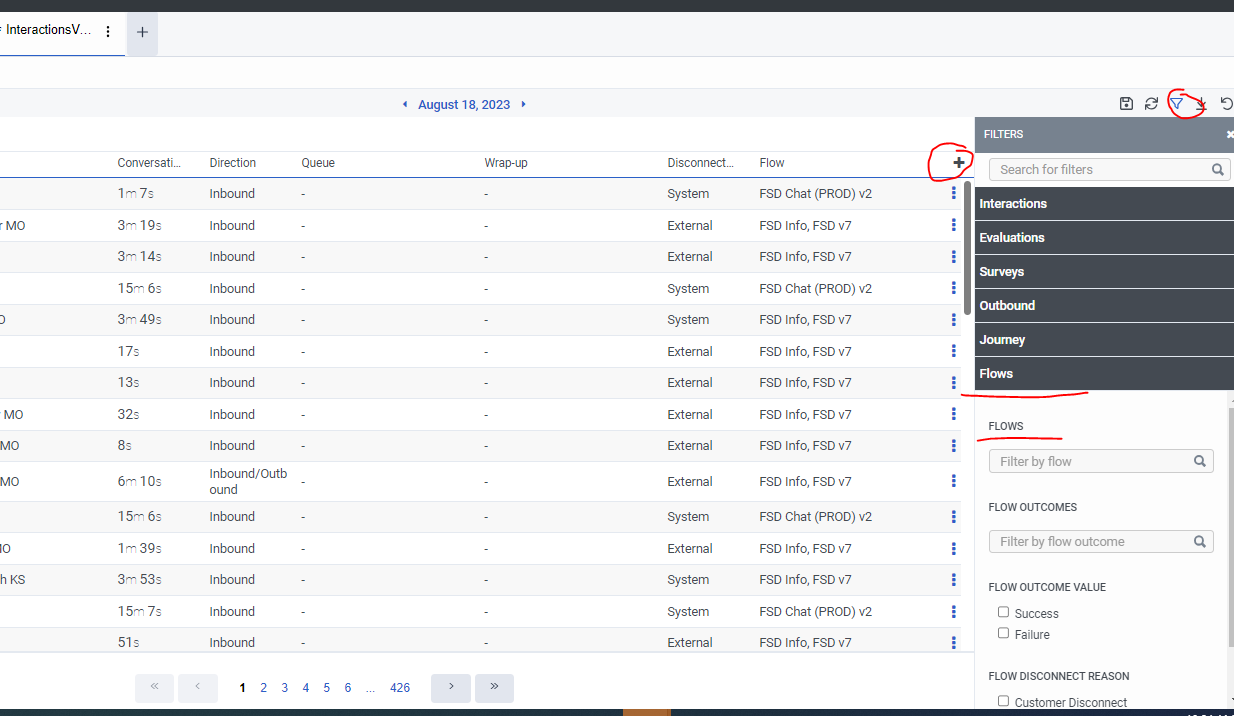Open row menu for 17s interaction
The image size is (1234, 716).
tap(954, 352)
